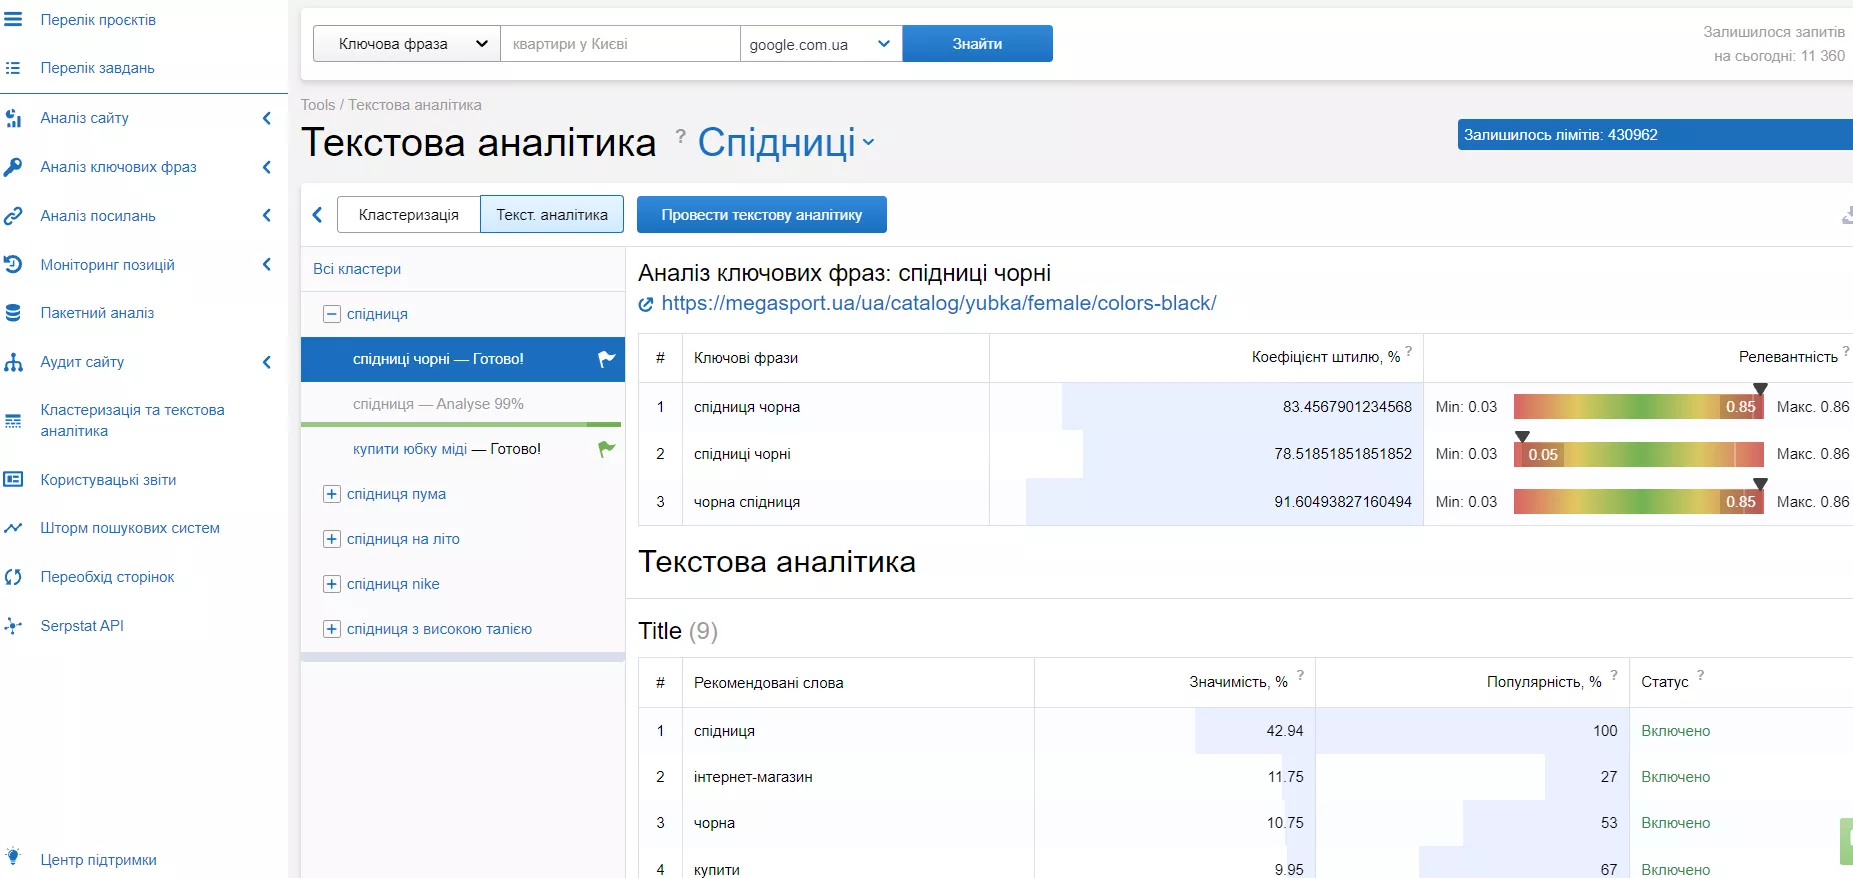Open Пакетний аналіз menu item
This screenshot has width=1853, height=878.
(98, 313)
